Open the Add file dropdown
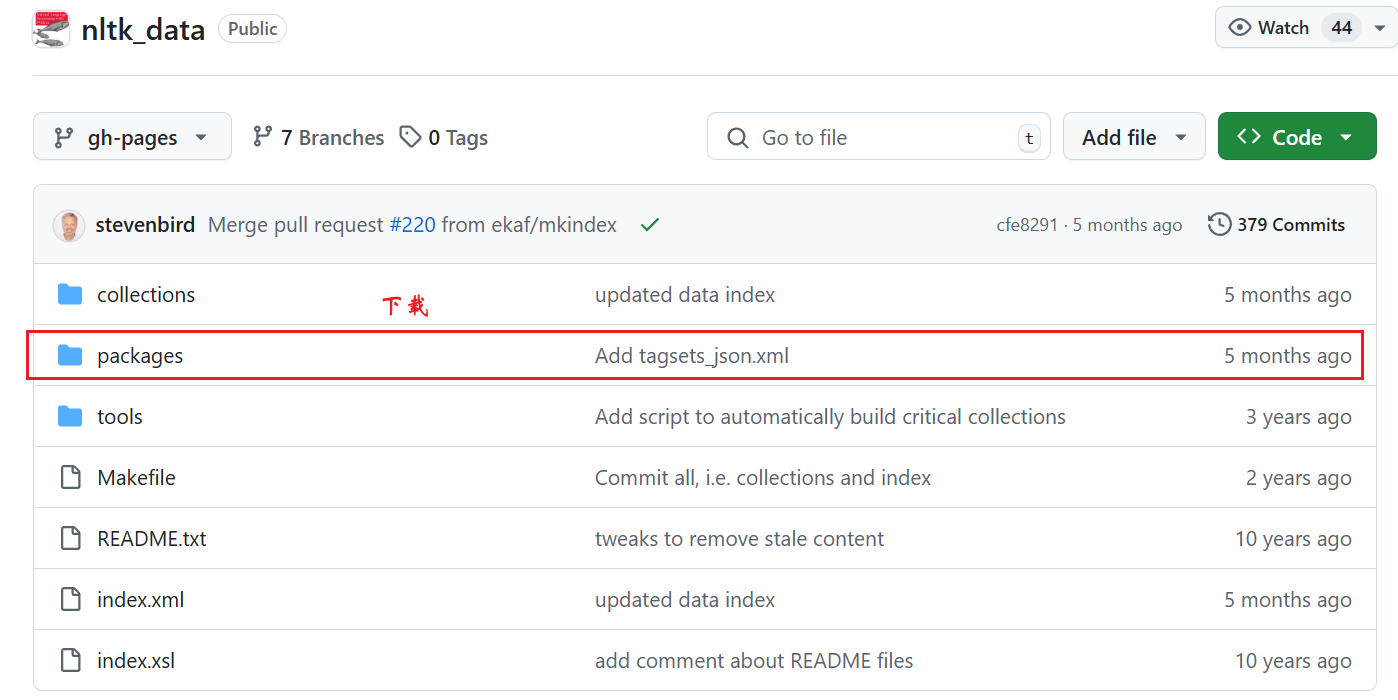 [x=1135, y=137]
